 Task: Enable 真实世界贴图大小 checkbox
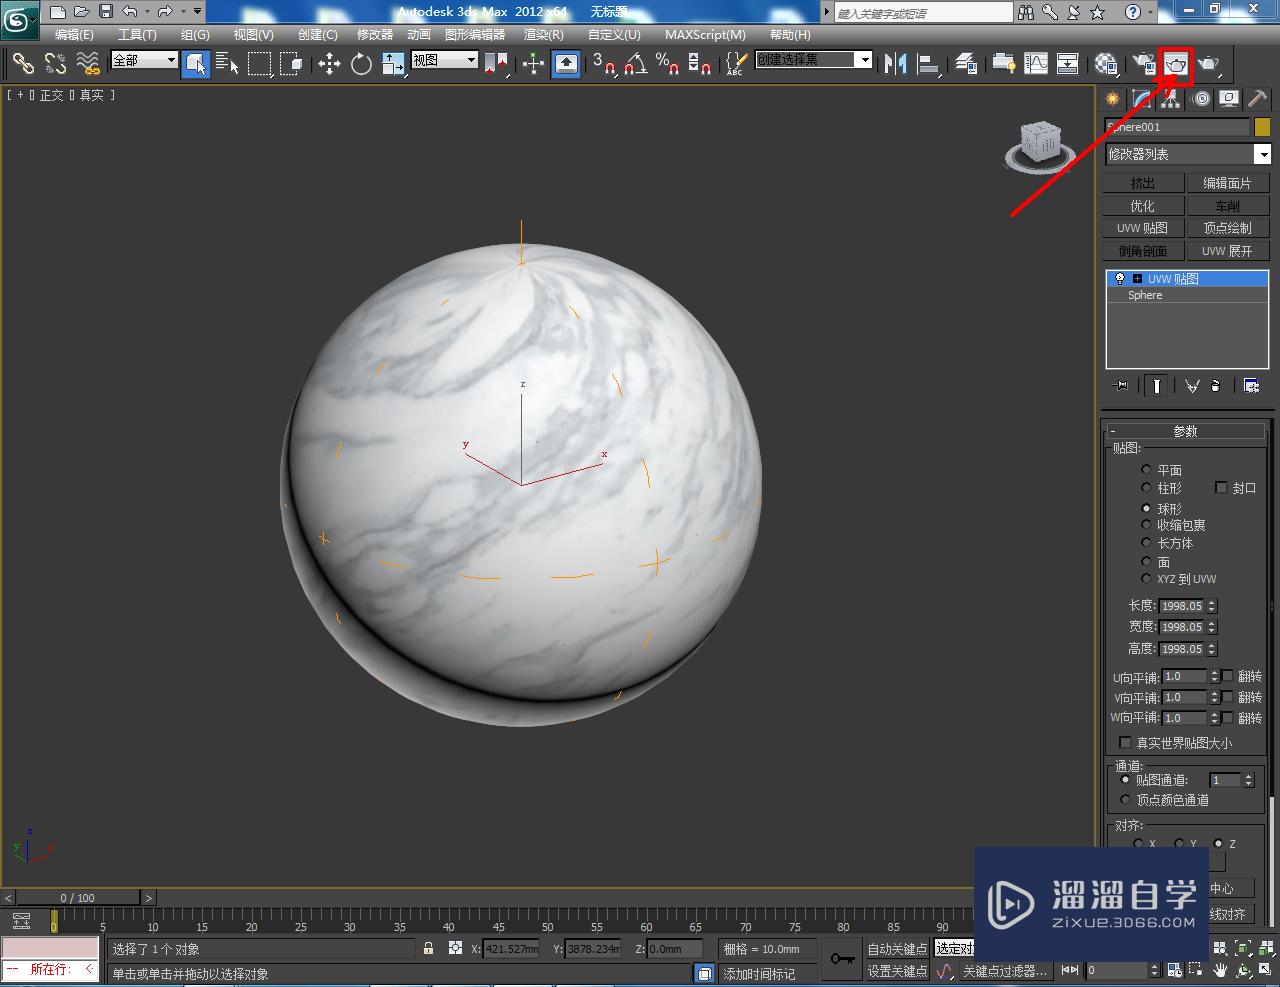(1125, 742)
